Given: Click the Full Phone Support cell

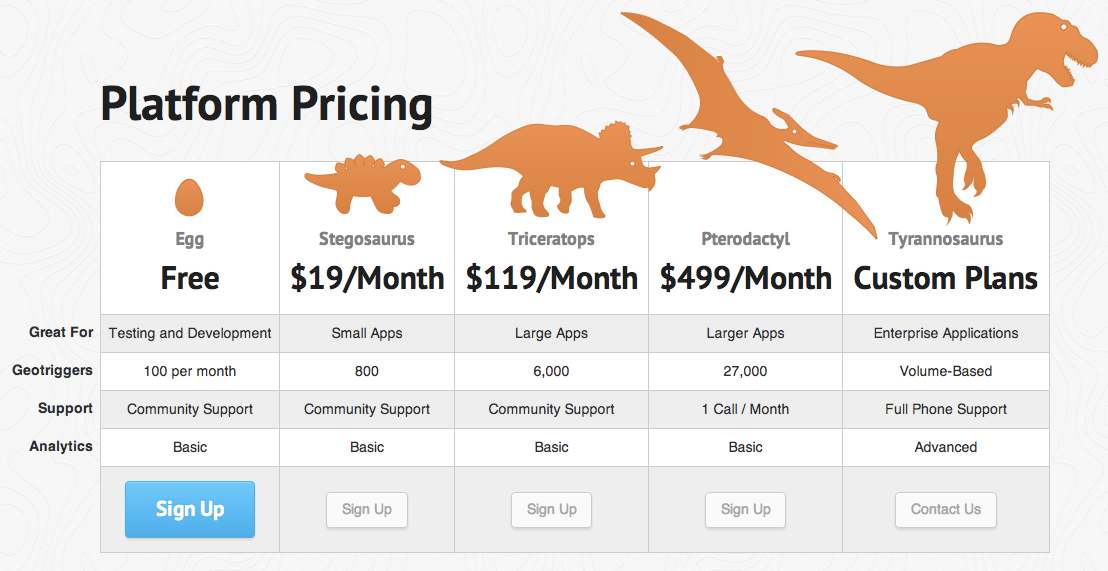Looking at the screenshot, I should tap(946, 409).
